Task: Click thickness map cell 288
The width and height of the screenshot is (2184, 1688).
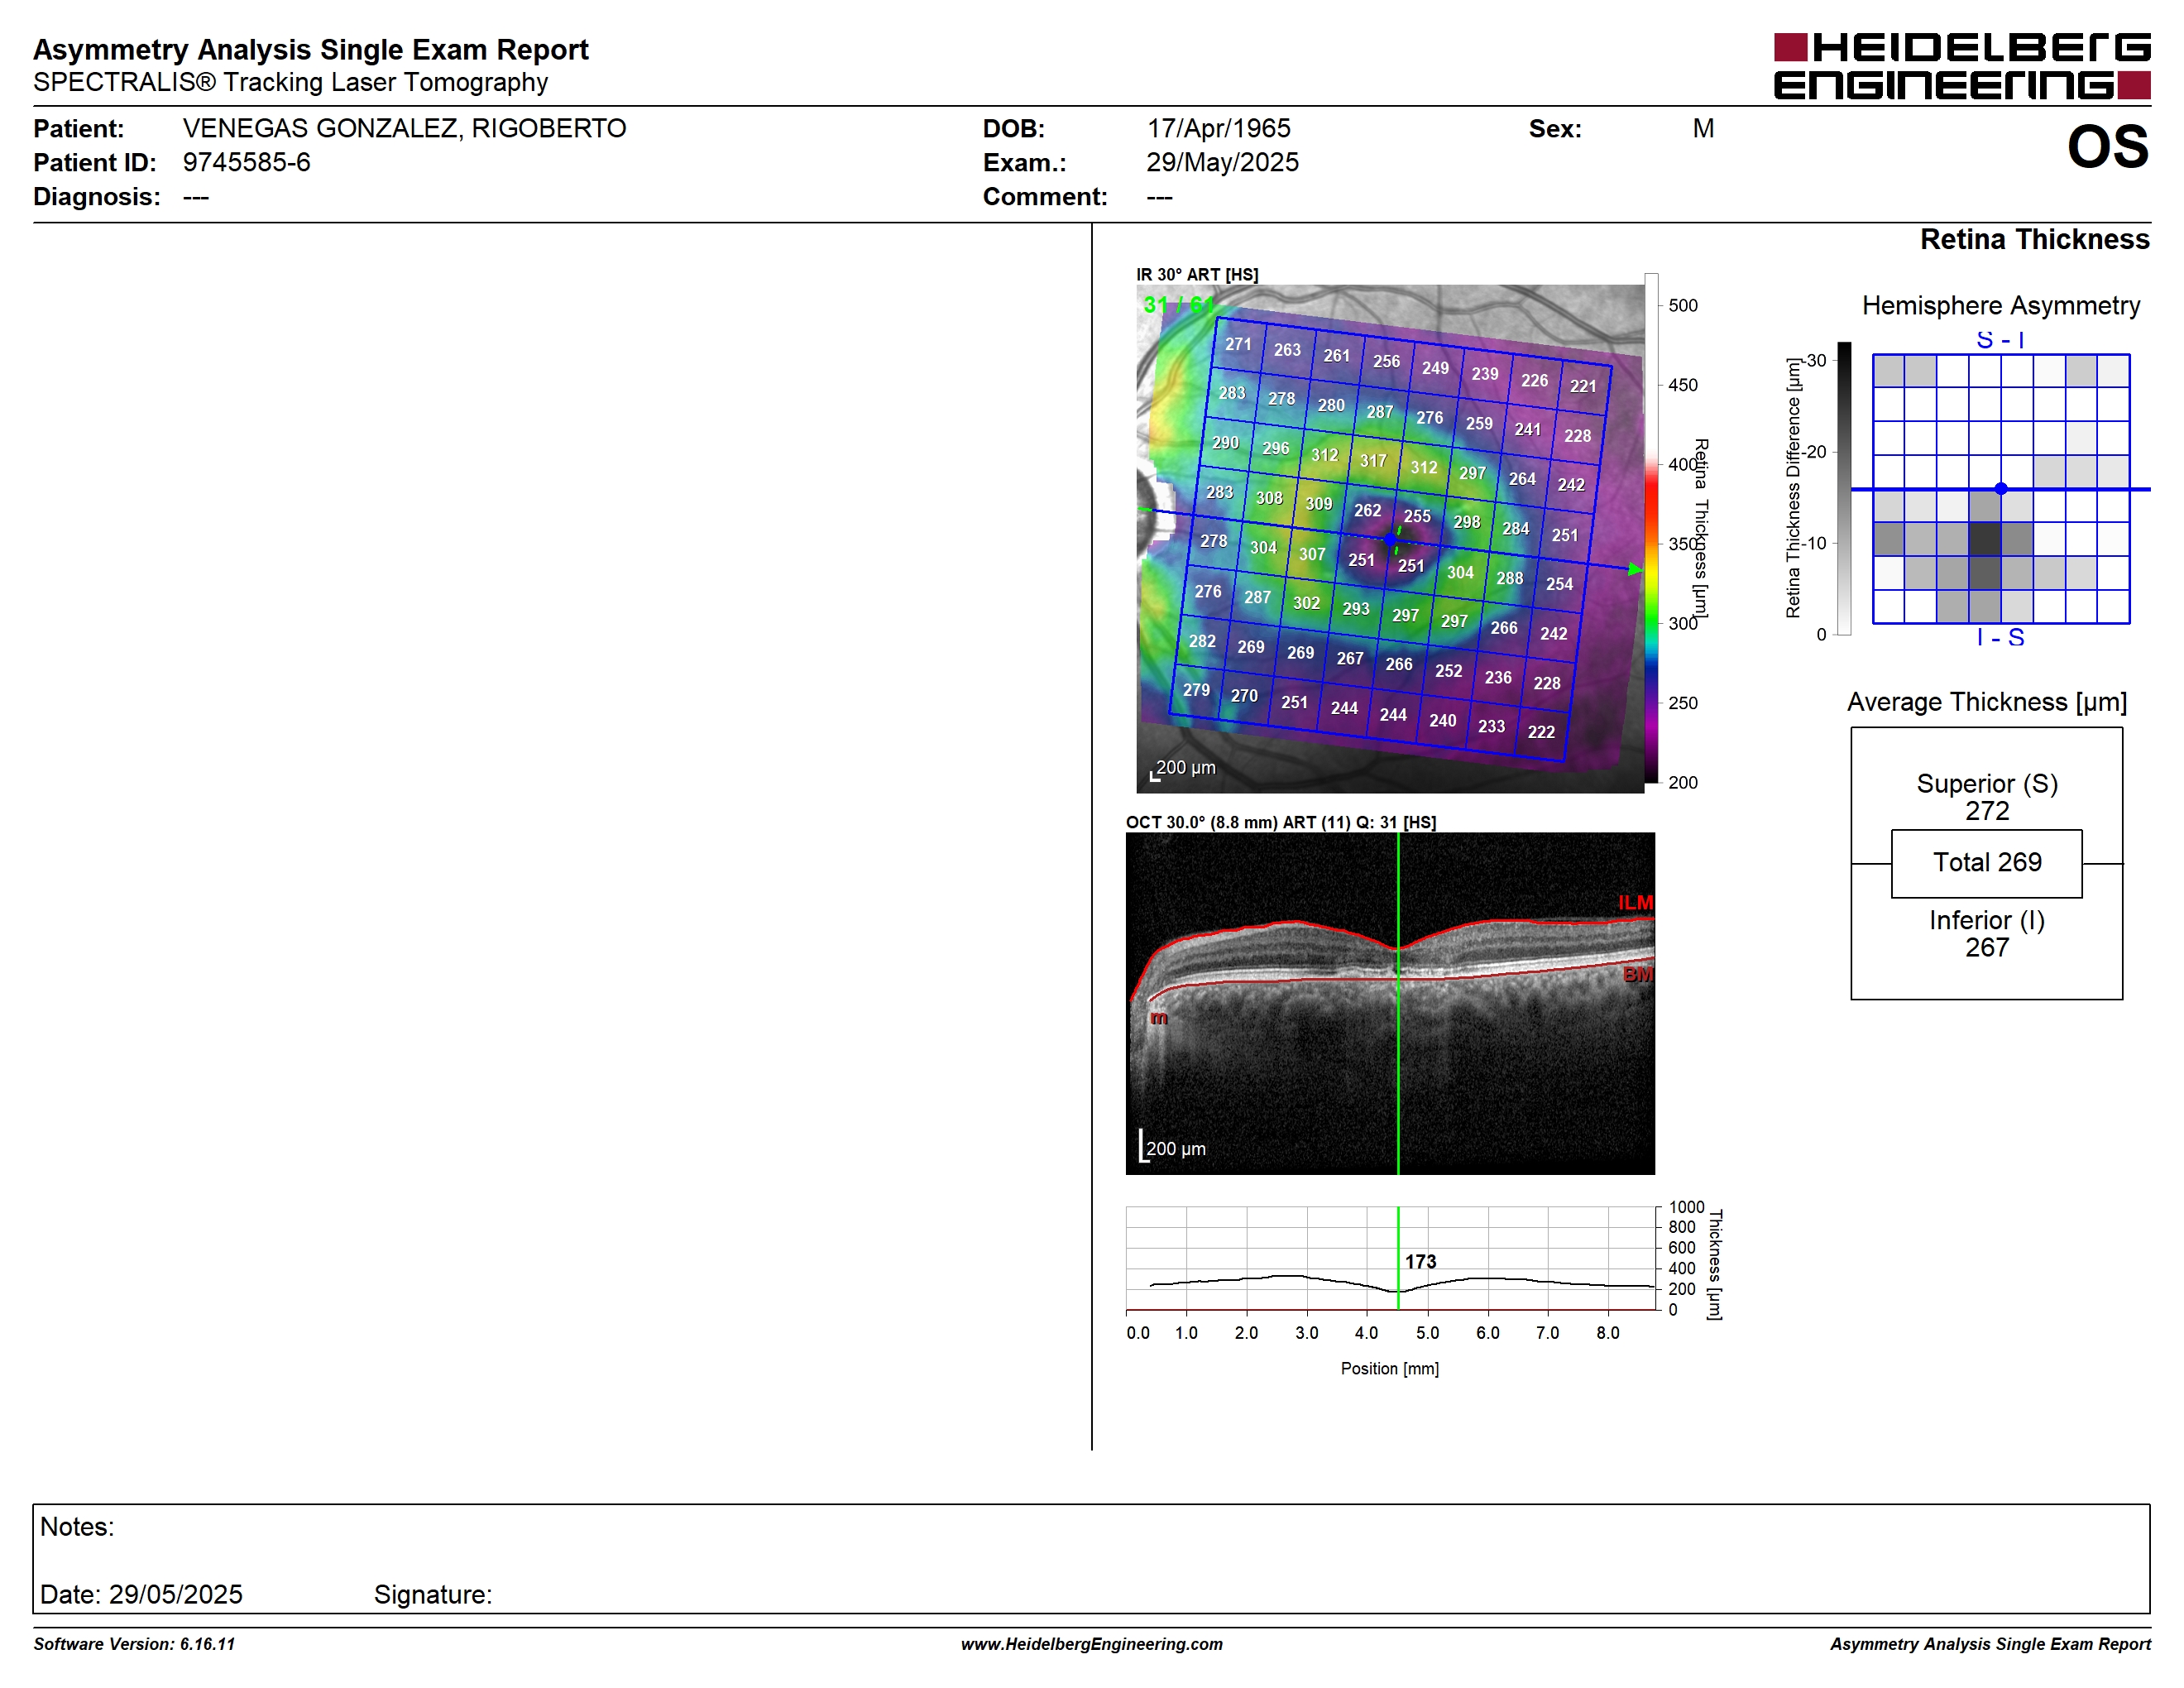Action: coord(1510,578)
